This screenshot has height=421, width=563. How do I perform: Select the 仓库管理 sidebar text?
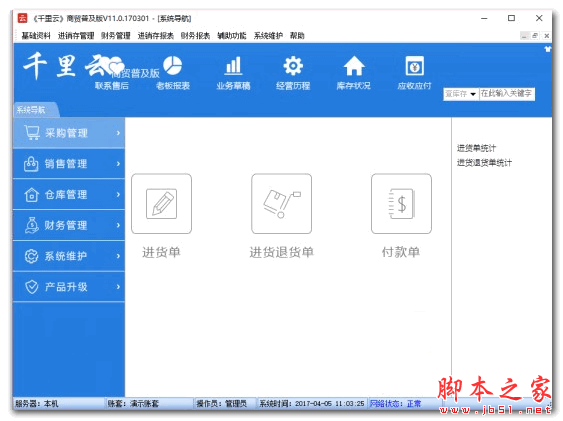coord(66,195)
